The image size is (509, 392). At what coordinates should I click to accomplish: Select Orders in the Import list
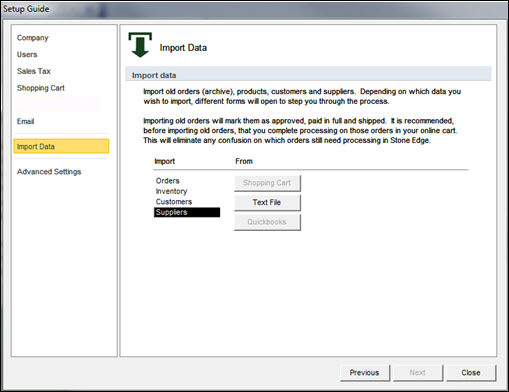point(168,181)
